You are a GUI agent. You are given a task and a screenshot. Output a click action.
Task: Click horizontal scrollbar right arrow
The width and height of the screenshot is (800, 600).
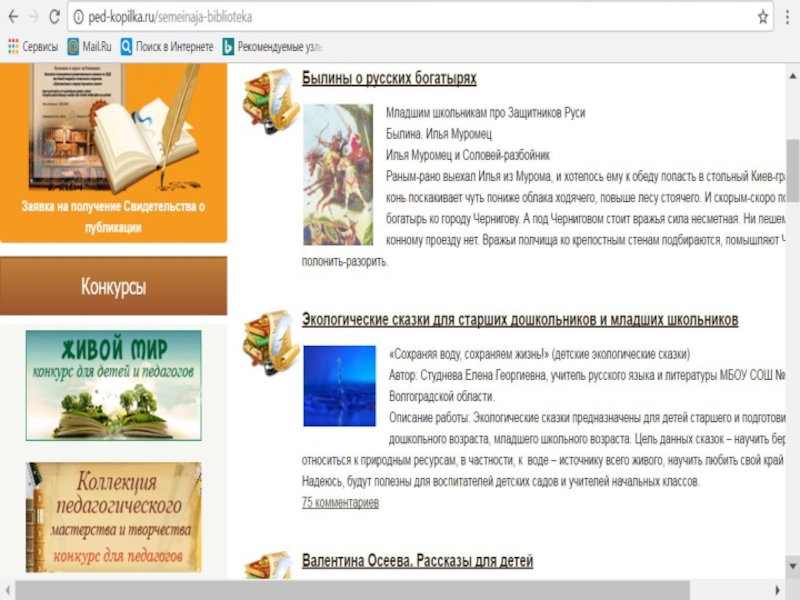click(778, 590)
